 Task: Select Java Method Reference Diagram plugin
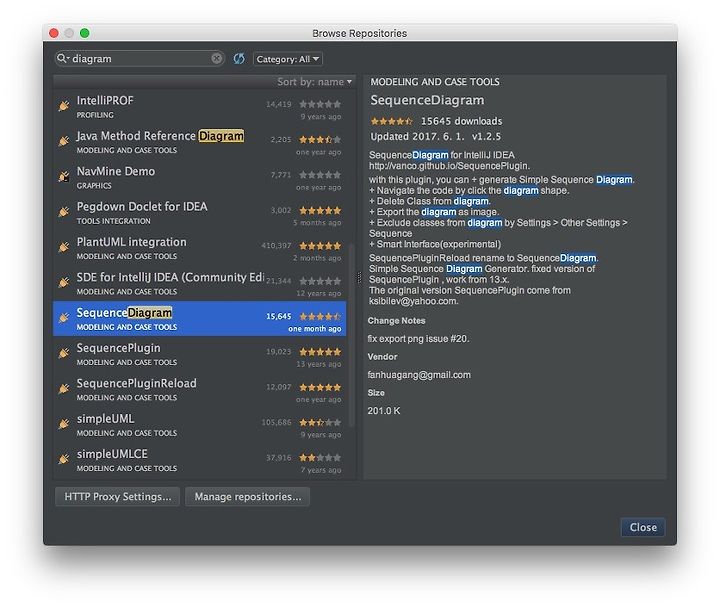(x=200, y=142)
